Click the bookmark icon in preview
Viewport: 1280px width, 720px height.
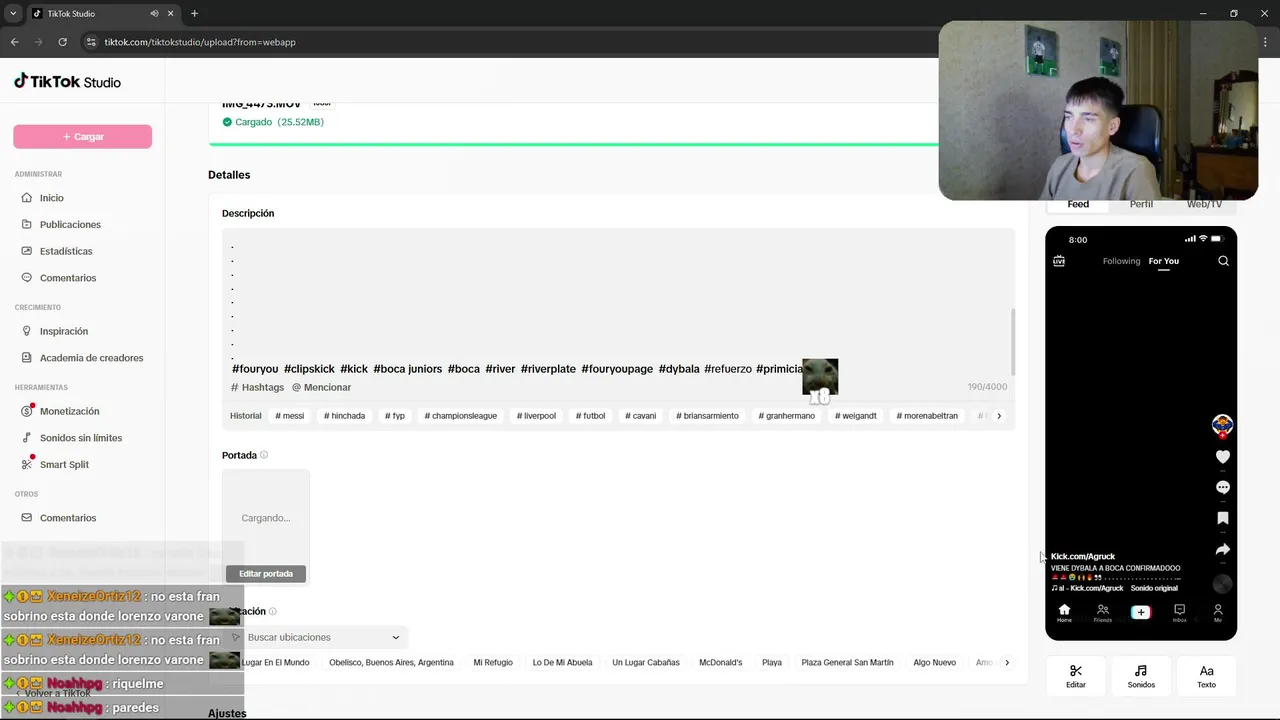1222,519
